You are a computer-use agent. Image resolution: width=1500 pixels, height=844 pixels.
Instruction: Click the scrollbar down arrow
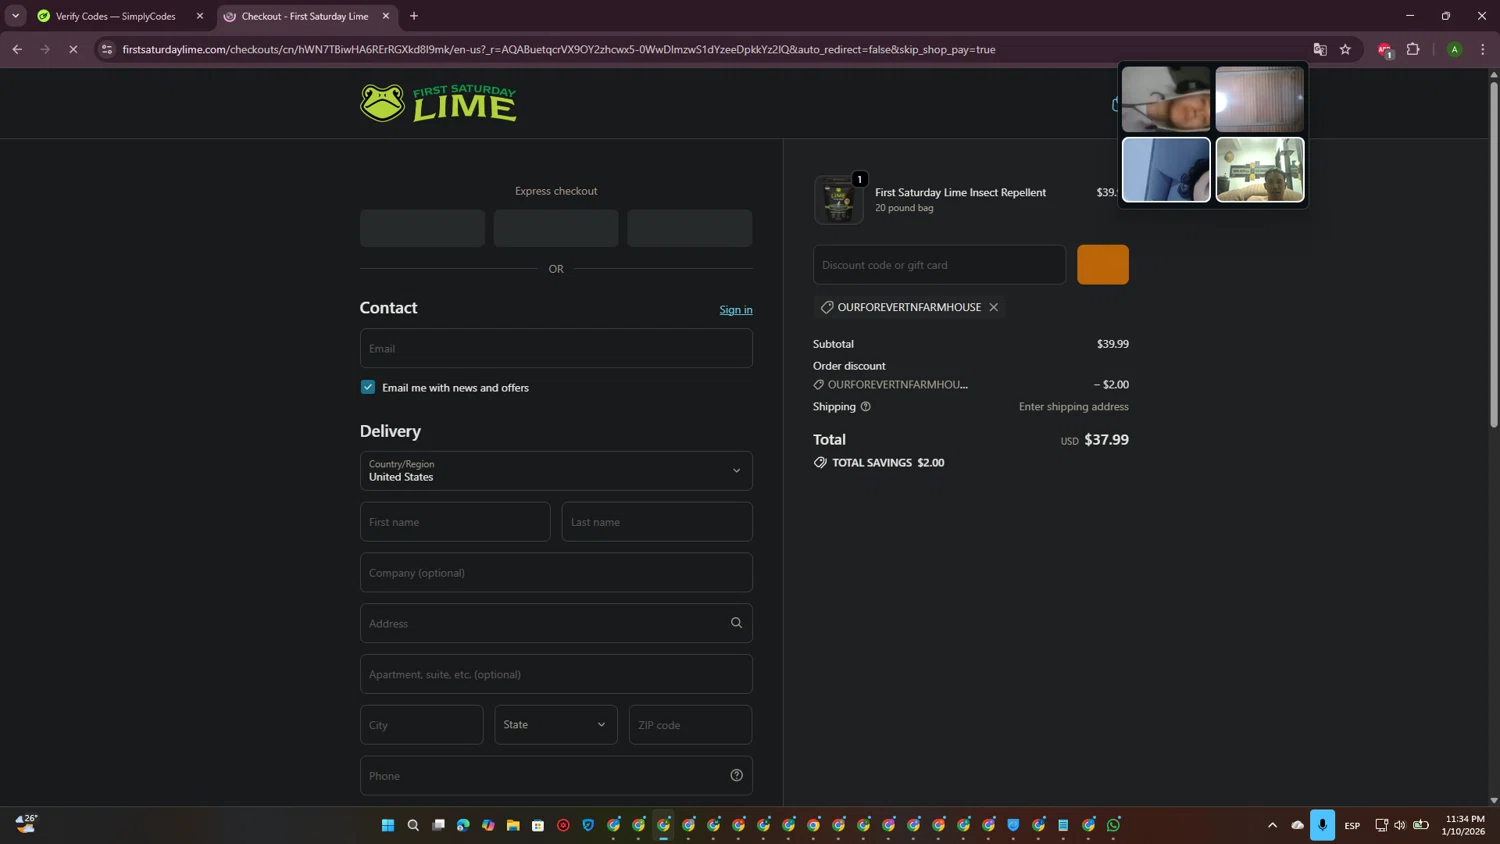click(1494, 800)
